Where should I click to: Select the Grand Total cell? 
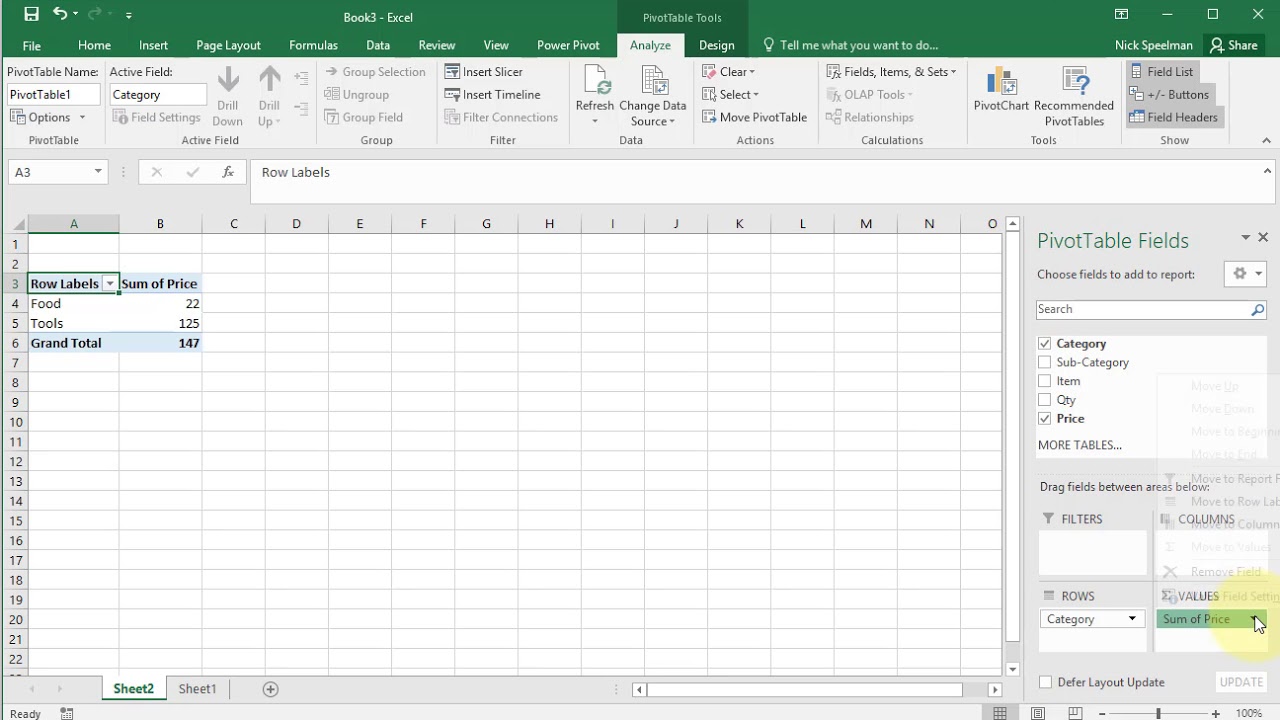coord(74,343)
